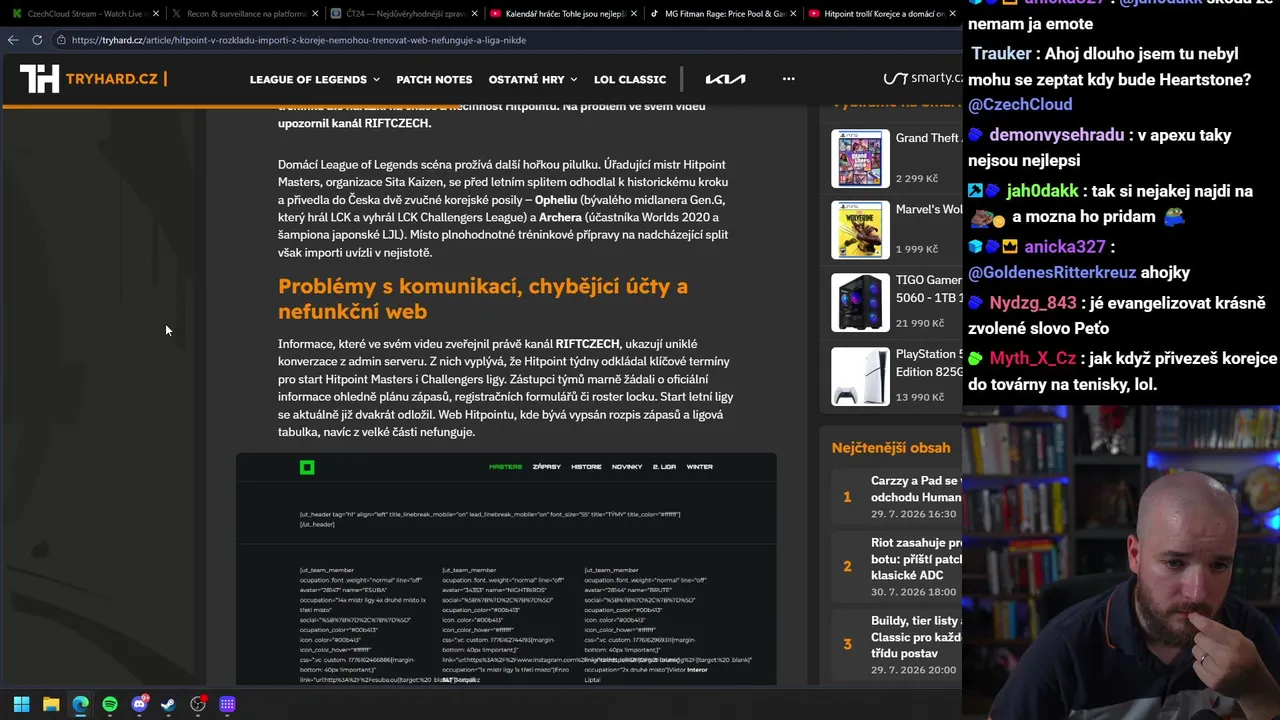Click the bold name 'Archera' in article
Screen dimensions: 1280x720
click(x=561, y=217)
